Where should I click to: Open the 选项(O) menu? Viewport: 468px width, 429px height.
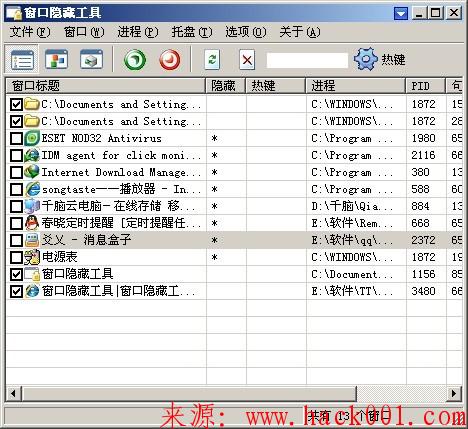click(x=246, y=32)
